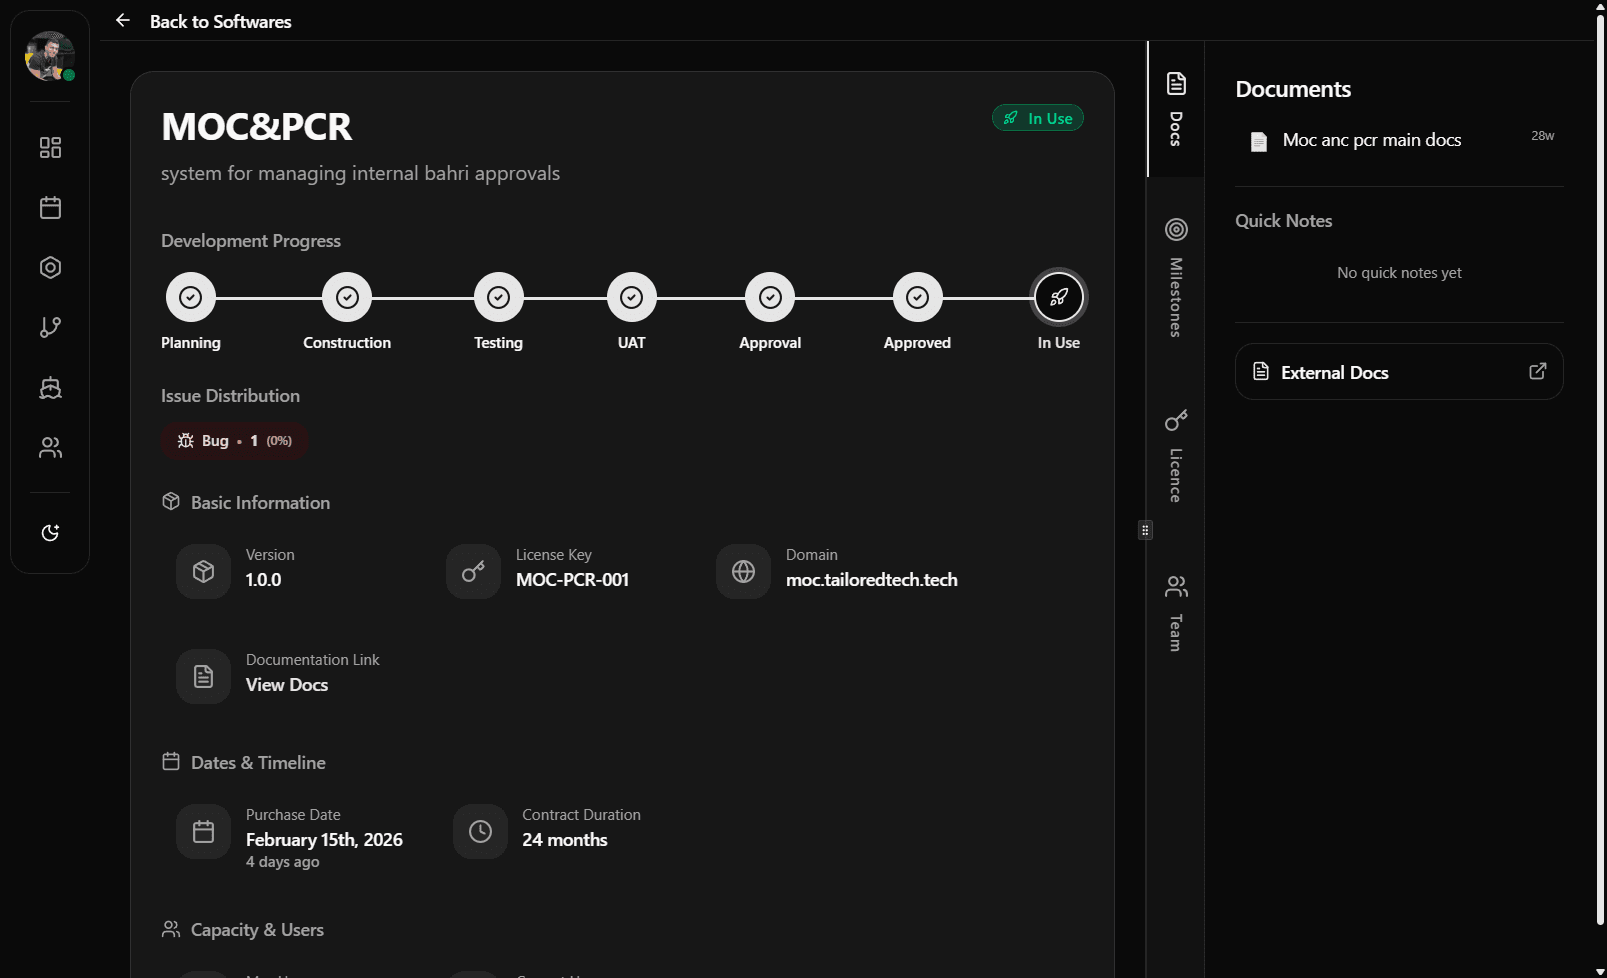This screenshot has width=1607, height=978.
Task: Open the dashboard grid icon in sidebar
Action: click(x=49, y=147)
